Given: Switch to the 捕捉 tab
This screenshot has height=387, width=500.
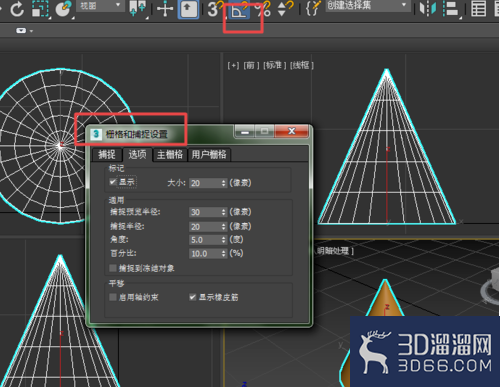Looking at the screenshot, I should [106, 155].
